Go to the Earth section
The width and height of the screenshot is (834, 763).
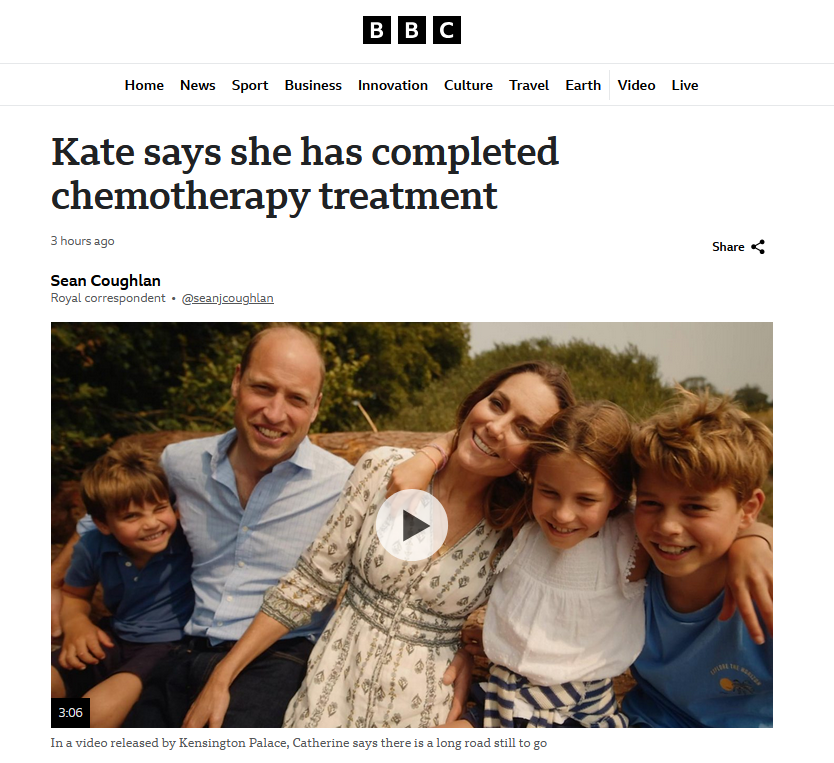(x=583, y=85)
